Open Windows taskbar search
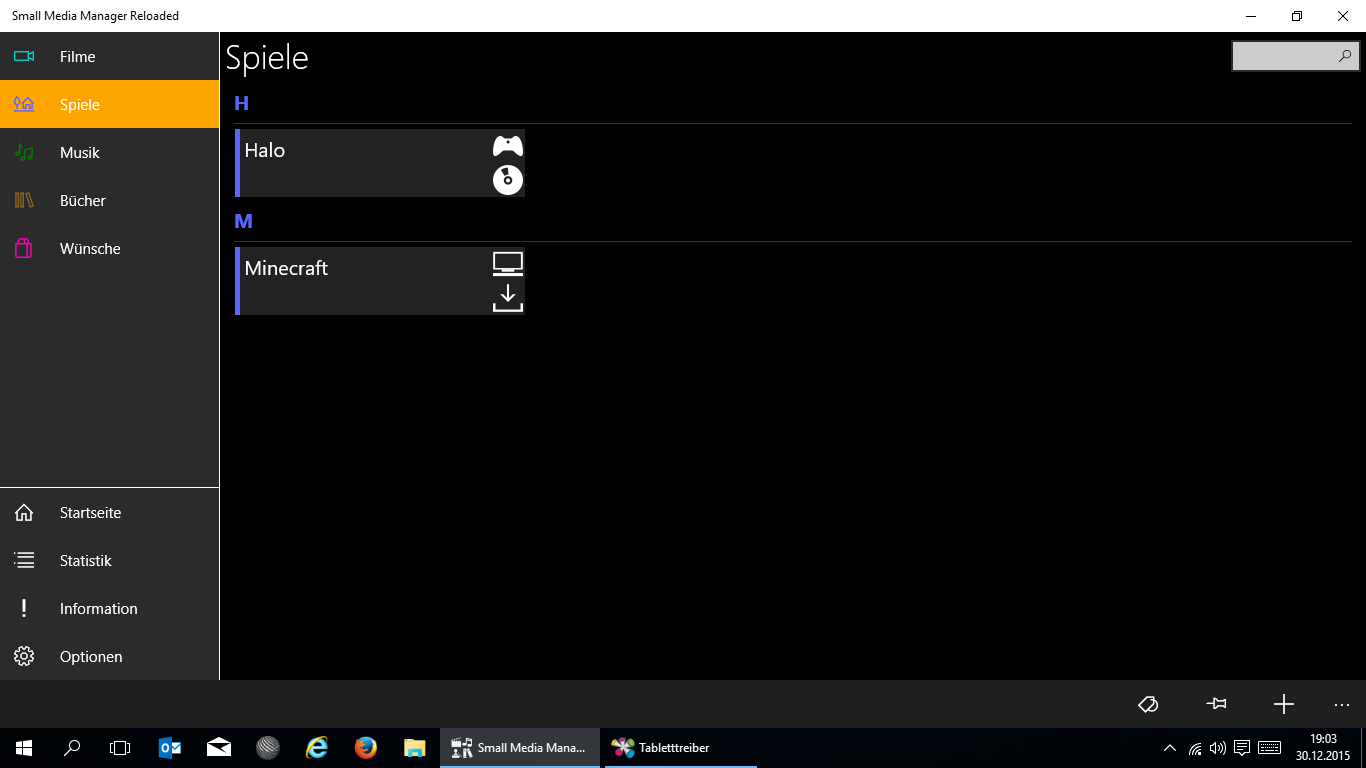The height and width of the screenshot is (768, 1366). (72, 748)
